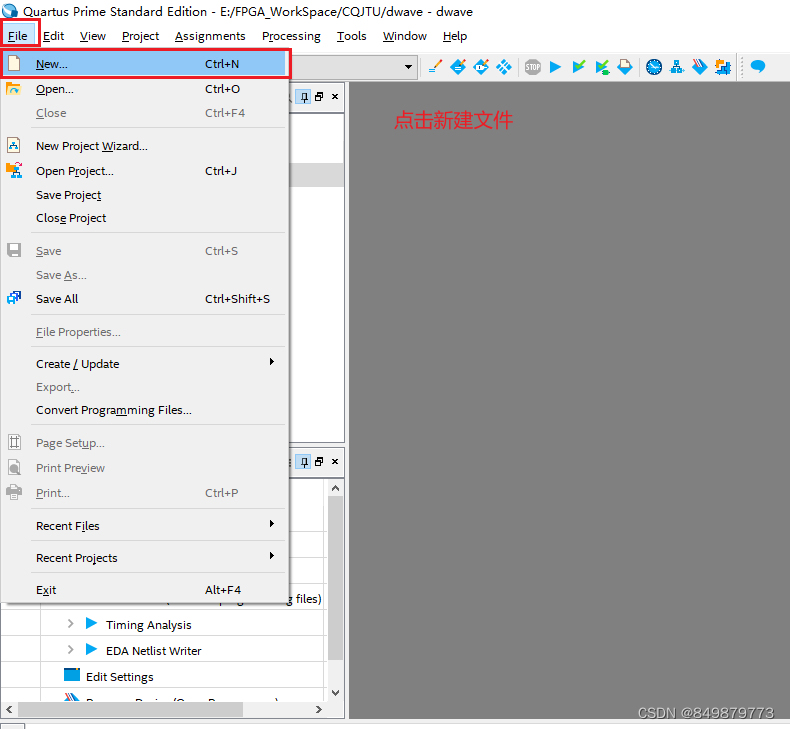
Task: Open the Edit menu
Action: click(53, 36)
